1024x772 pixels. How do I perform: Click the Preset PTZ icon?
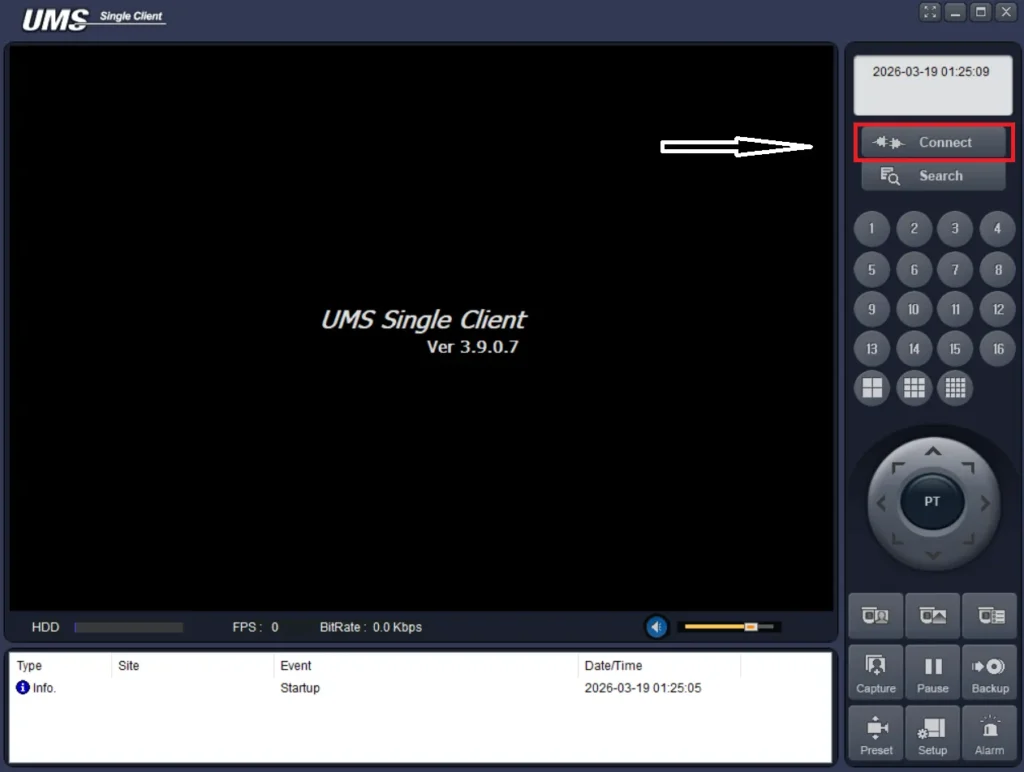click(x=875, y=733)
